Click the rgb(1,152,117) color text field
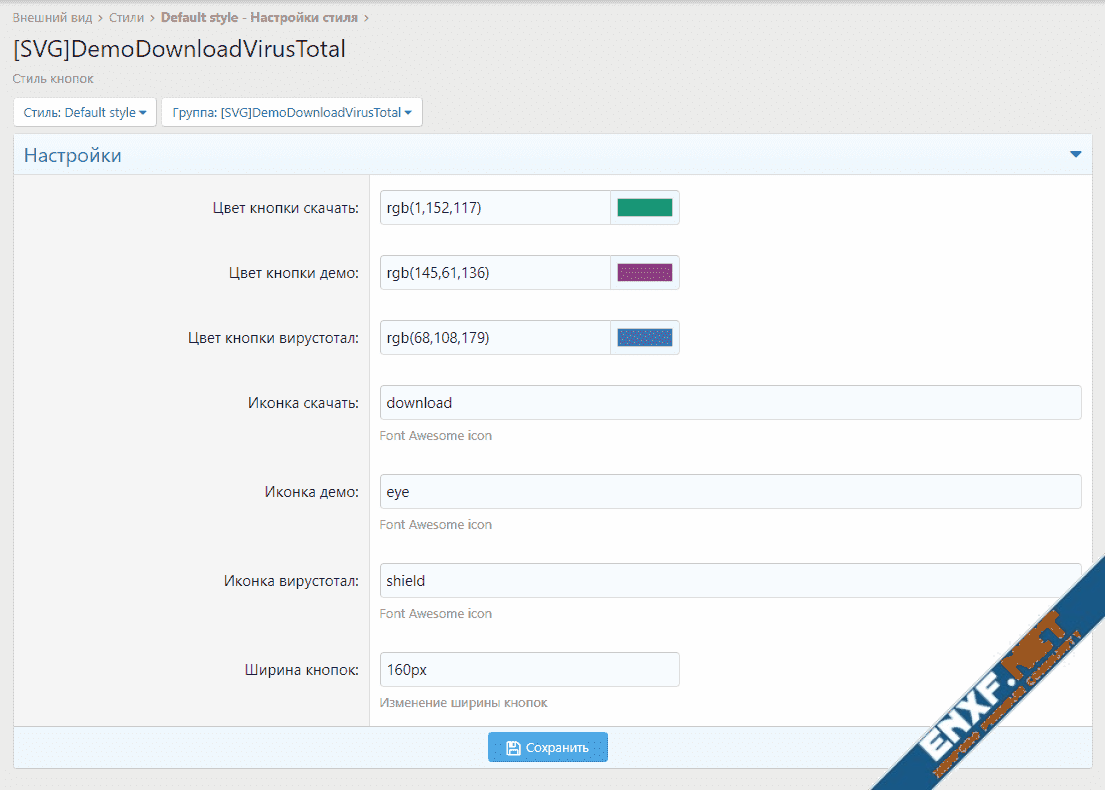 point(495,208)
